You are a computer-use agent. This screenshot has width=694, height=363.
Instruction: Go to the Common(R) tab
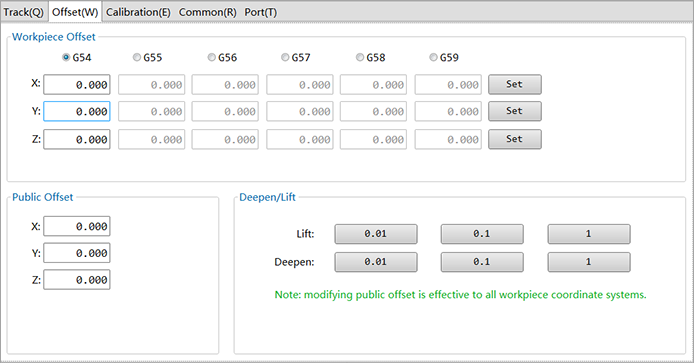pos(208,12)
